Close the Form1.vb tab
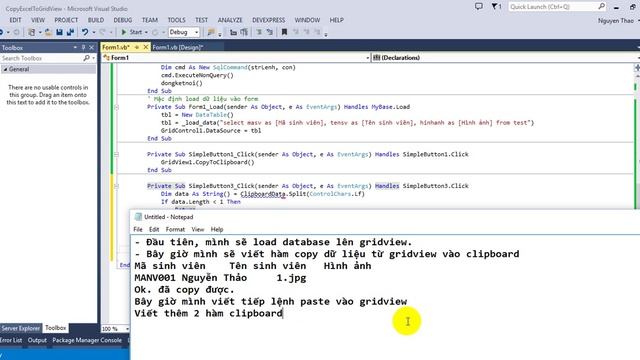 [145, 47]
